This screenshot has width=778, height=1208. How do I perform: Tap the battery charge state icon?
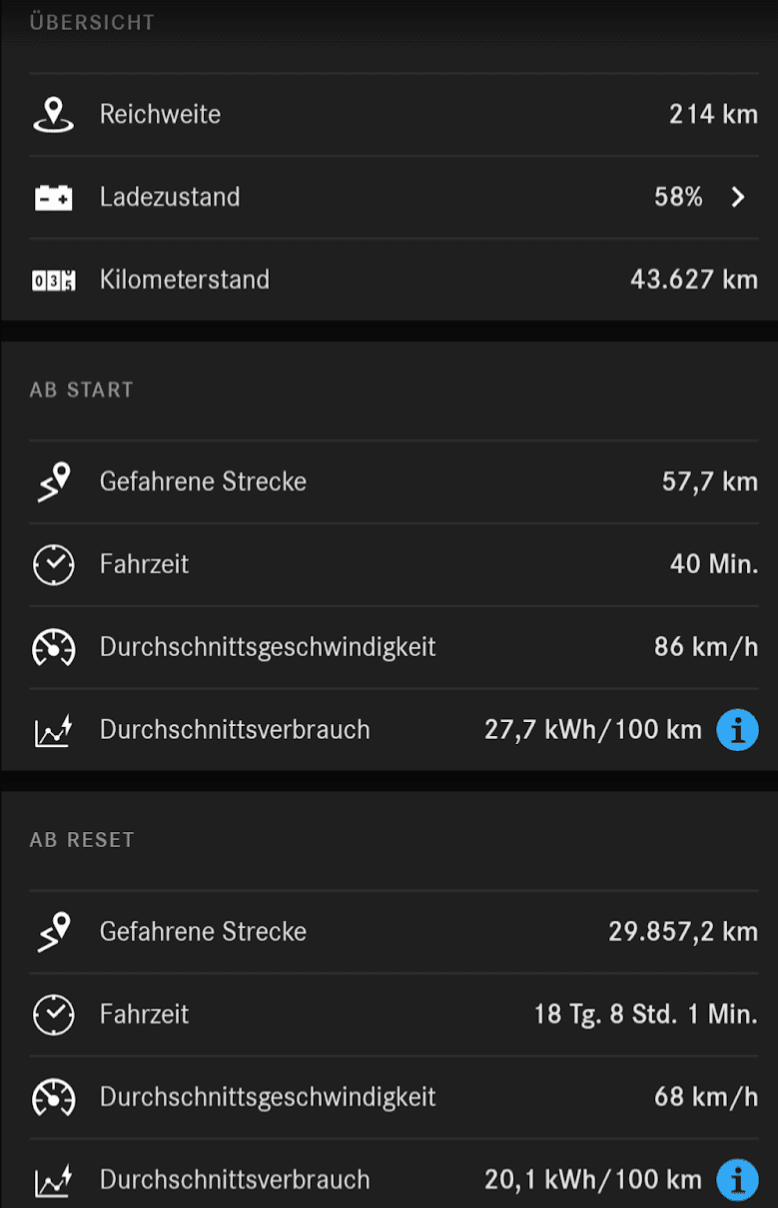53,198
